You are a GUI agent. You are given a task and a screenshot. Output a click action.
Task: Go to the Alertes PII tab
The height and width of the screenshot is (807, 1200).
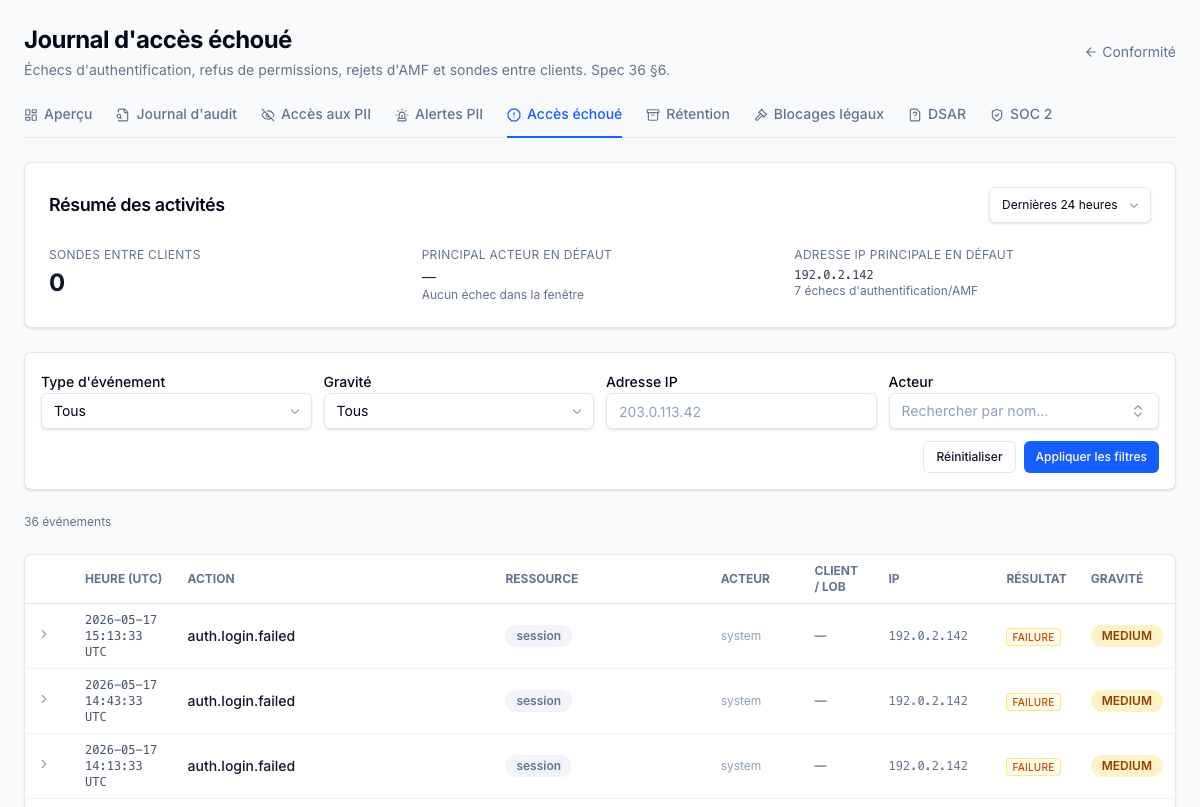tap(439, 114)
